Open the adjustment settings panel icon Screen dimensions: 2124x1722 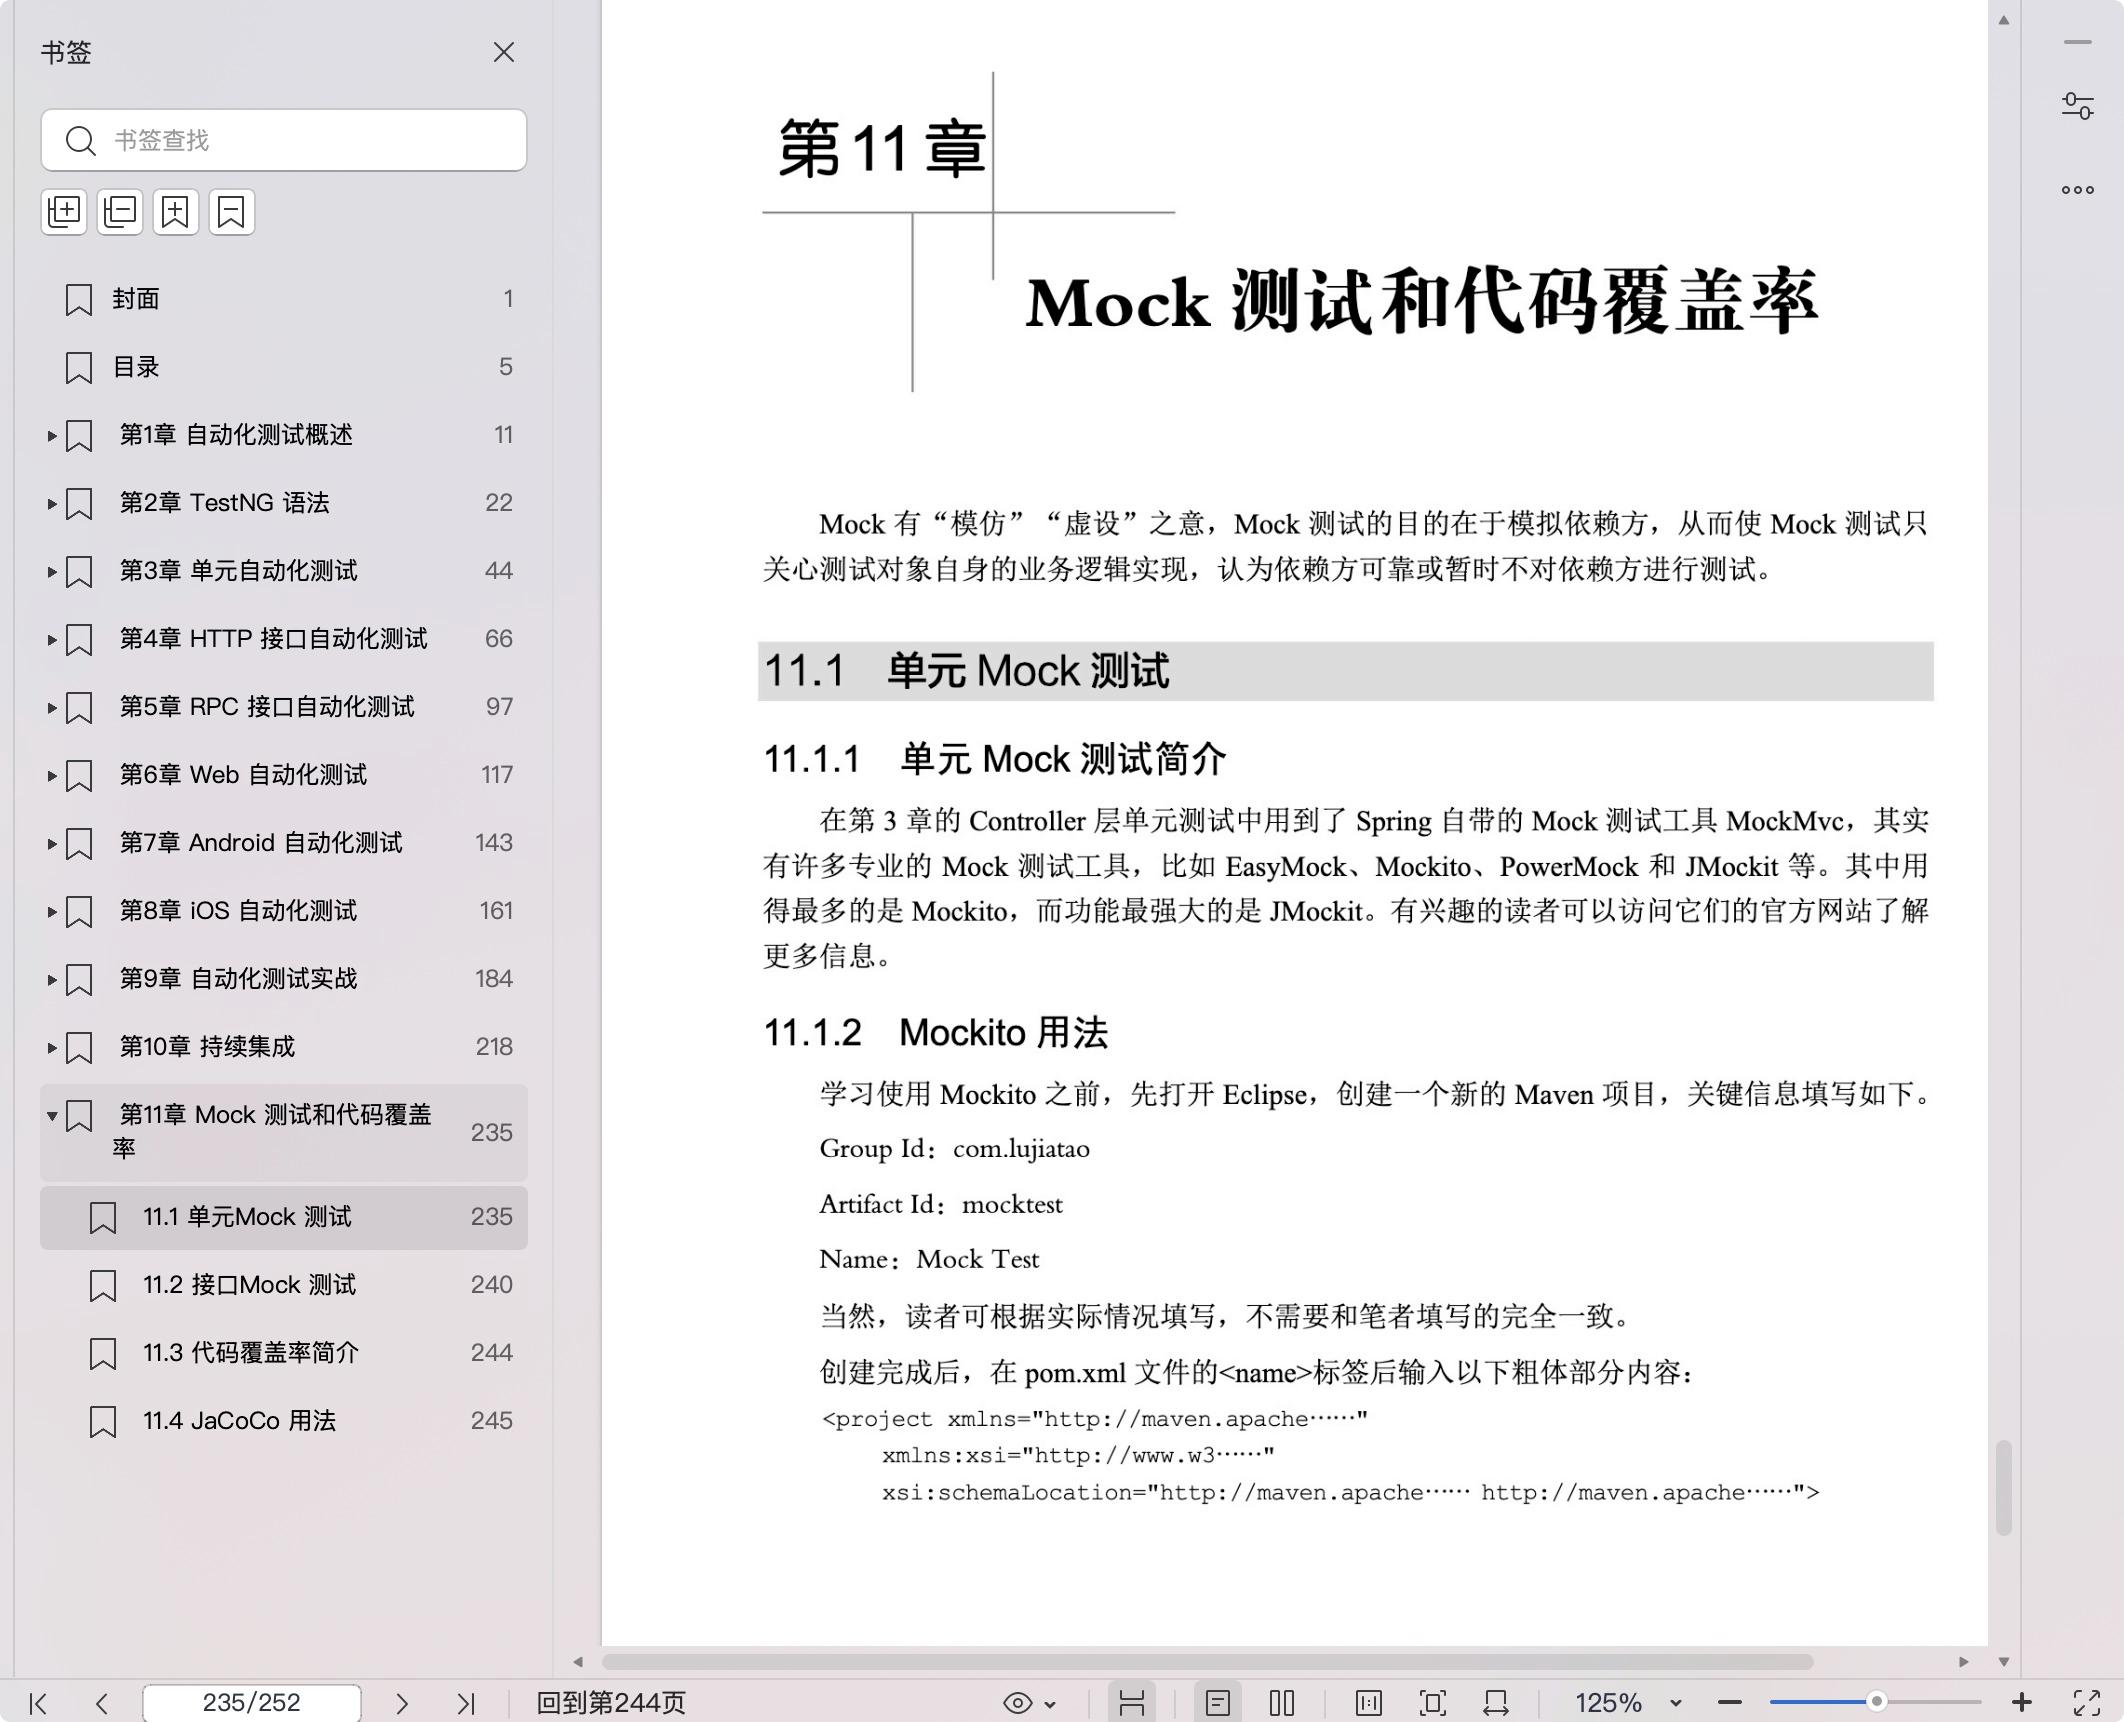(2078, 106)
